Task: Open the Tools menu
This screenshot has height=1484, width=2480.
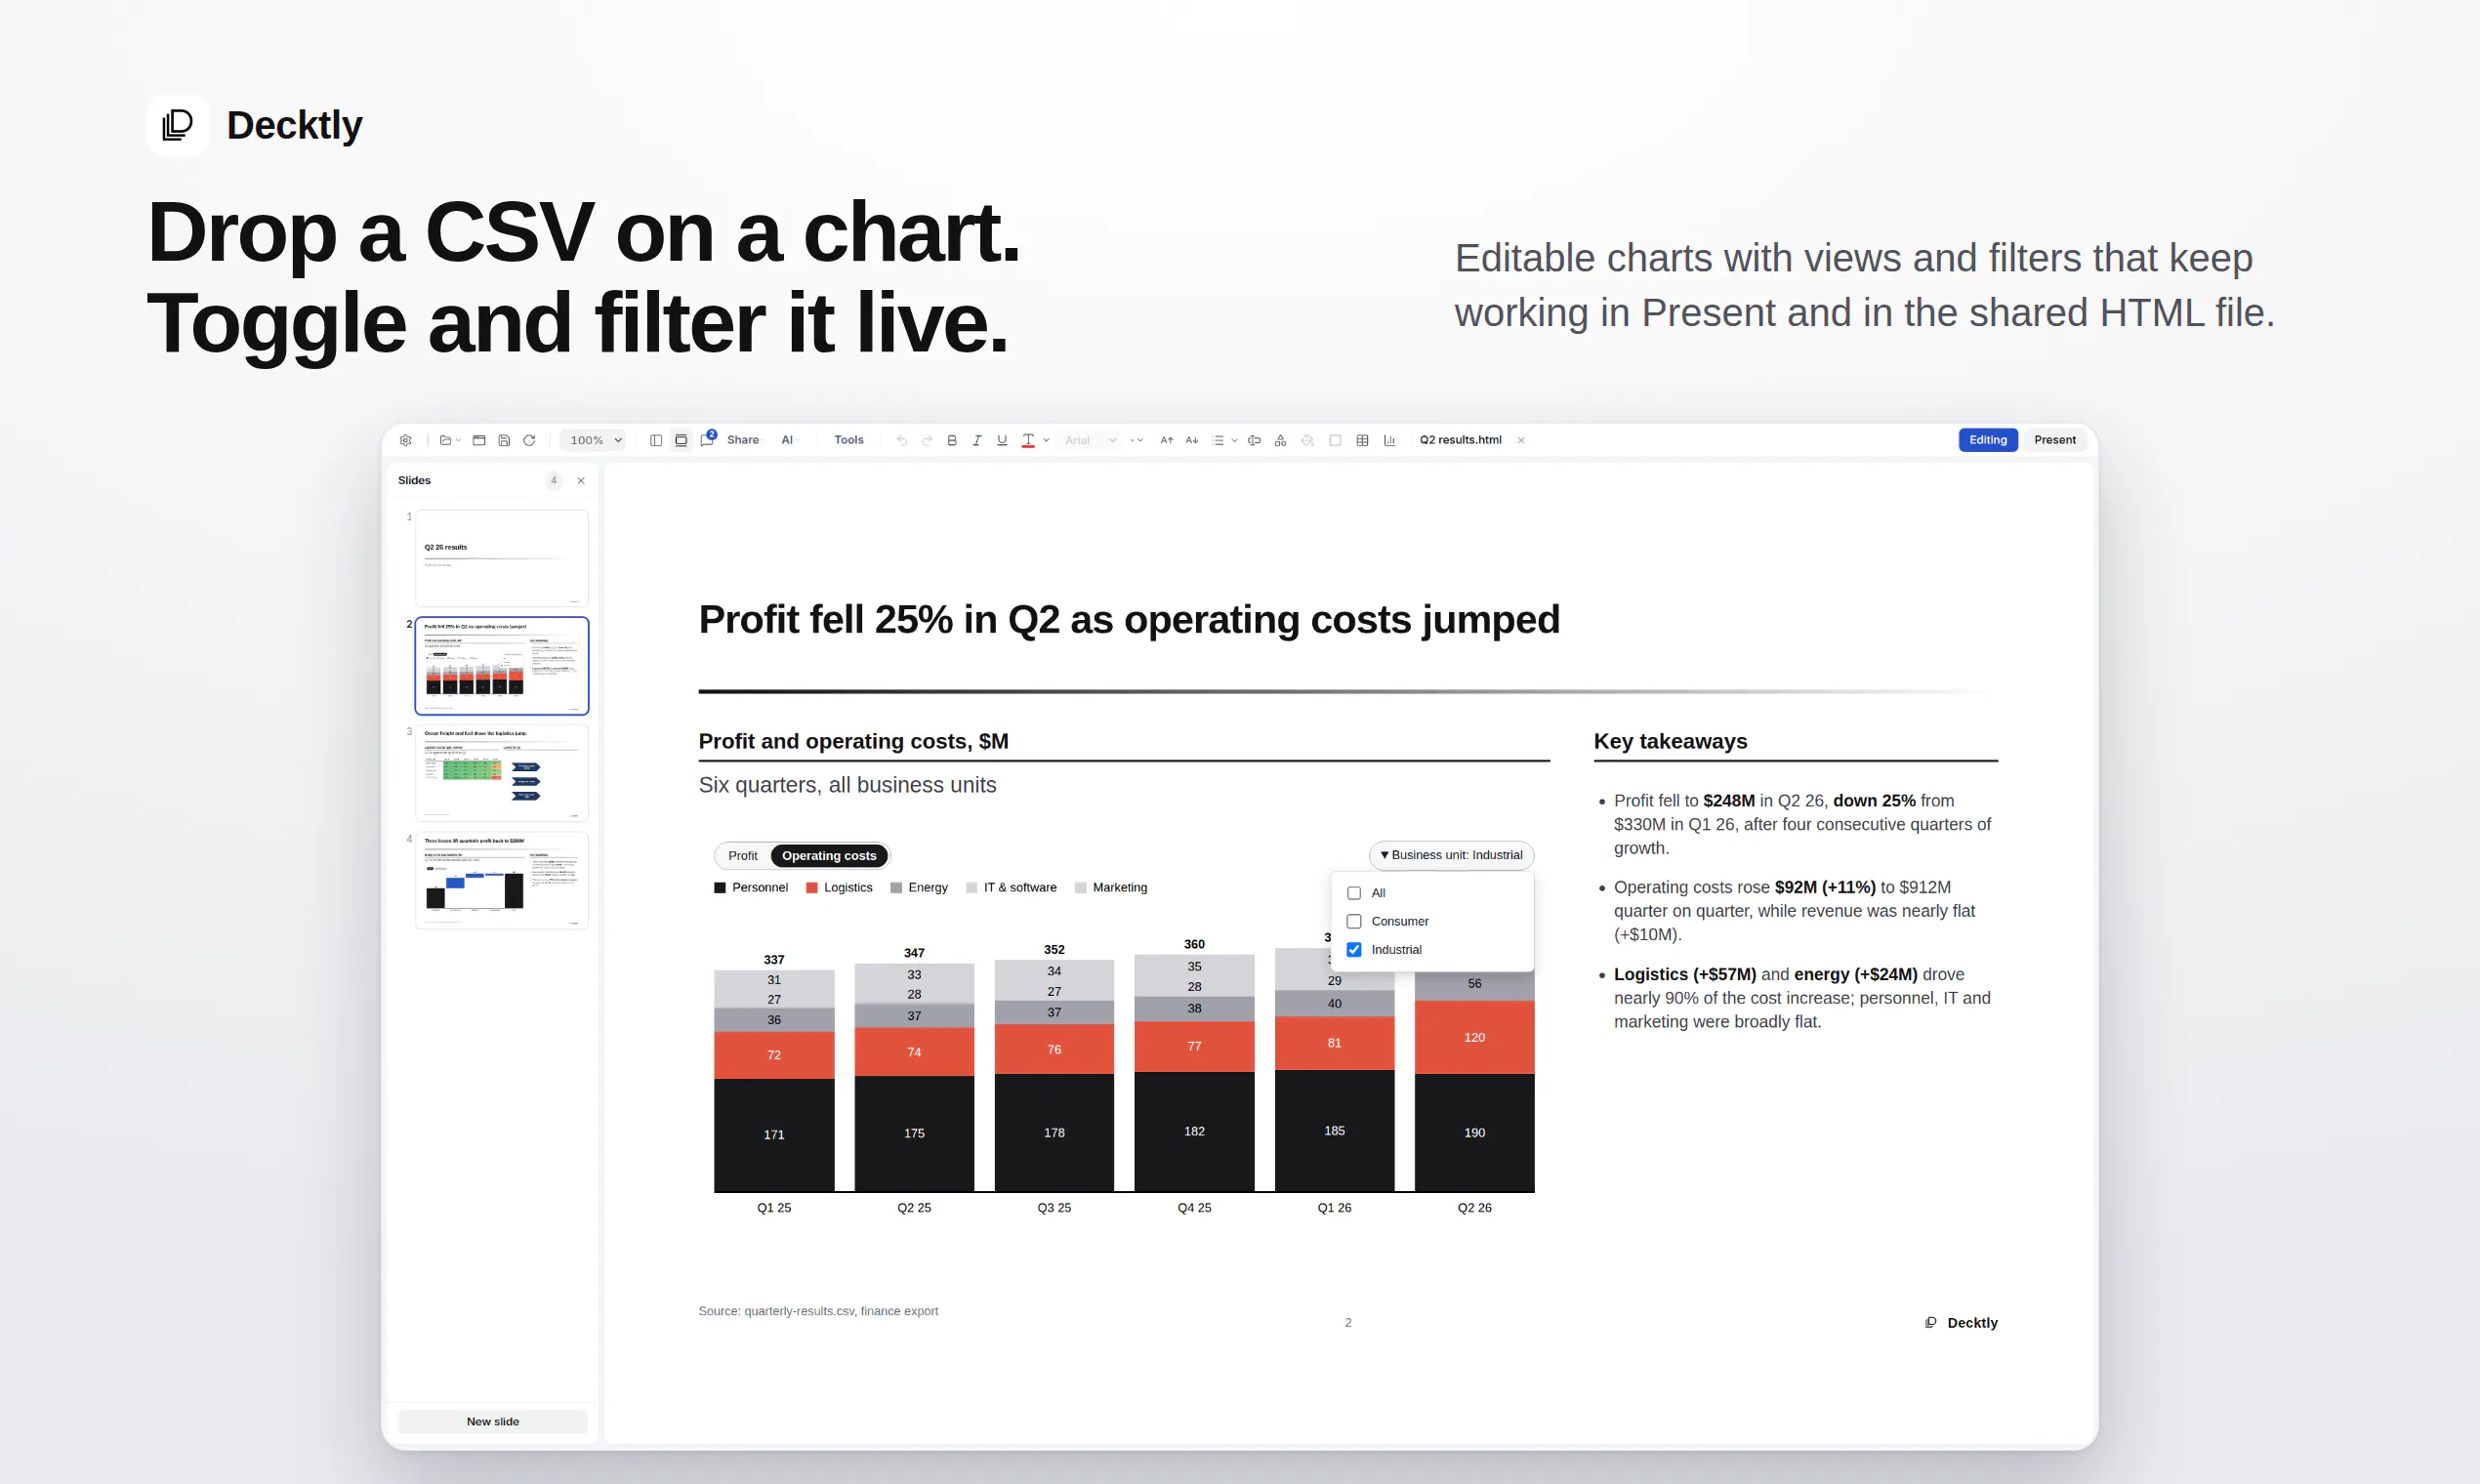Action: click(849, 440)
